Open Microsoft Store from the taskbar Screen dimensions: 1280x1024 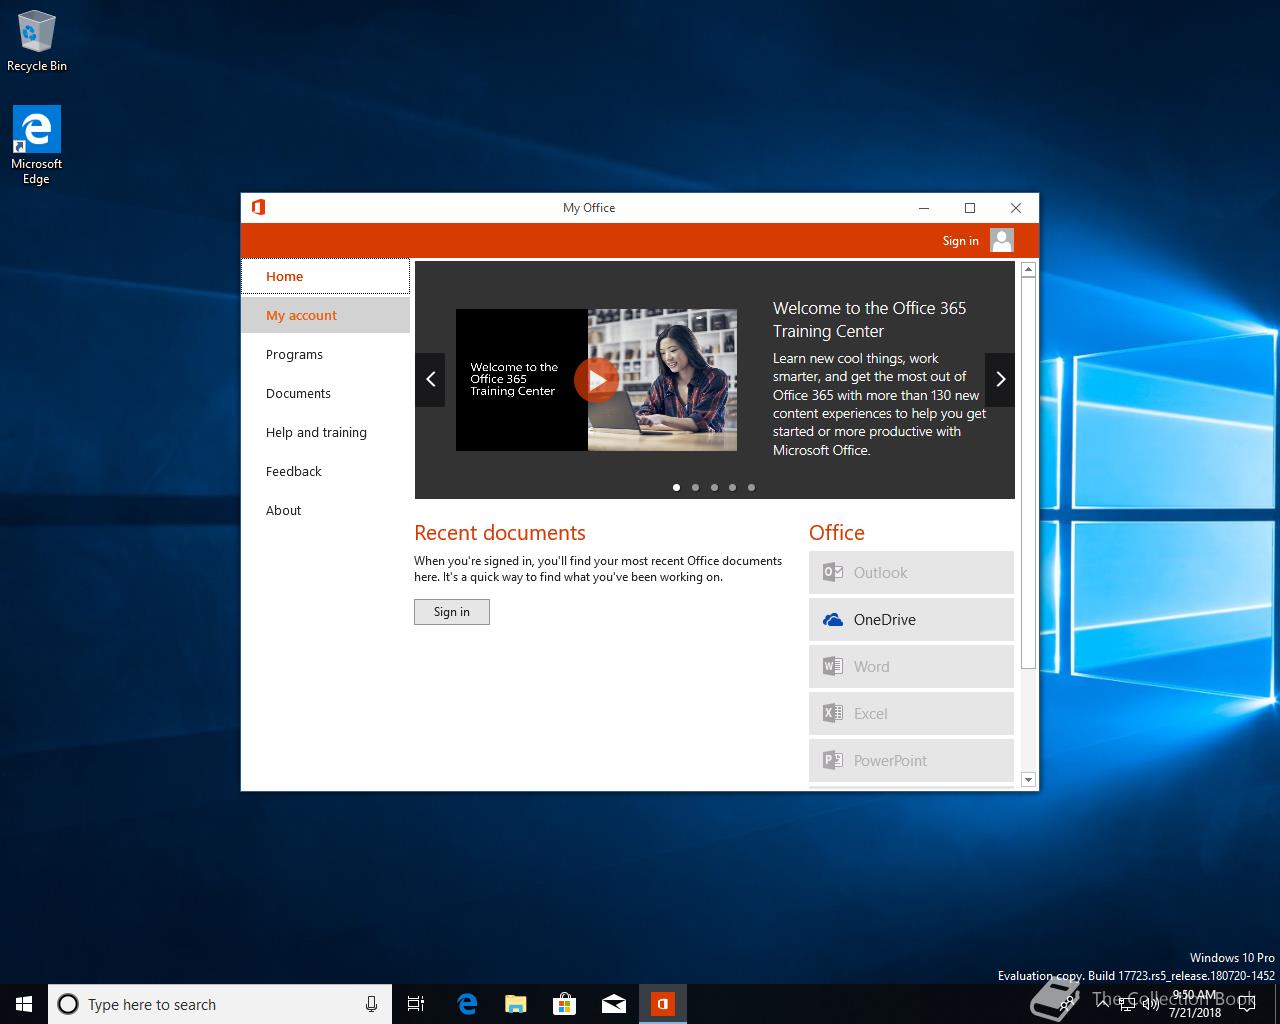tap(565, 1004)
